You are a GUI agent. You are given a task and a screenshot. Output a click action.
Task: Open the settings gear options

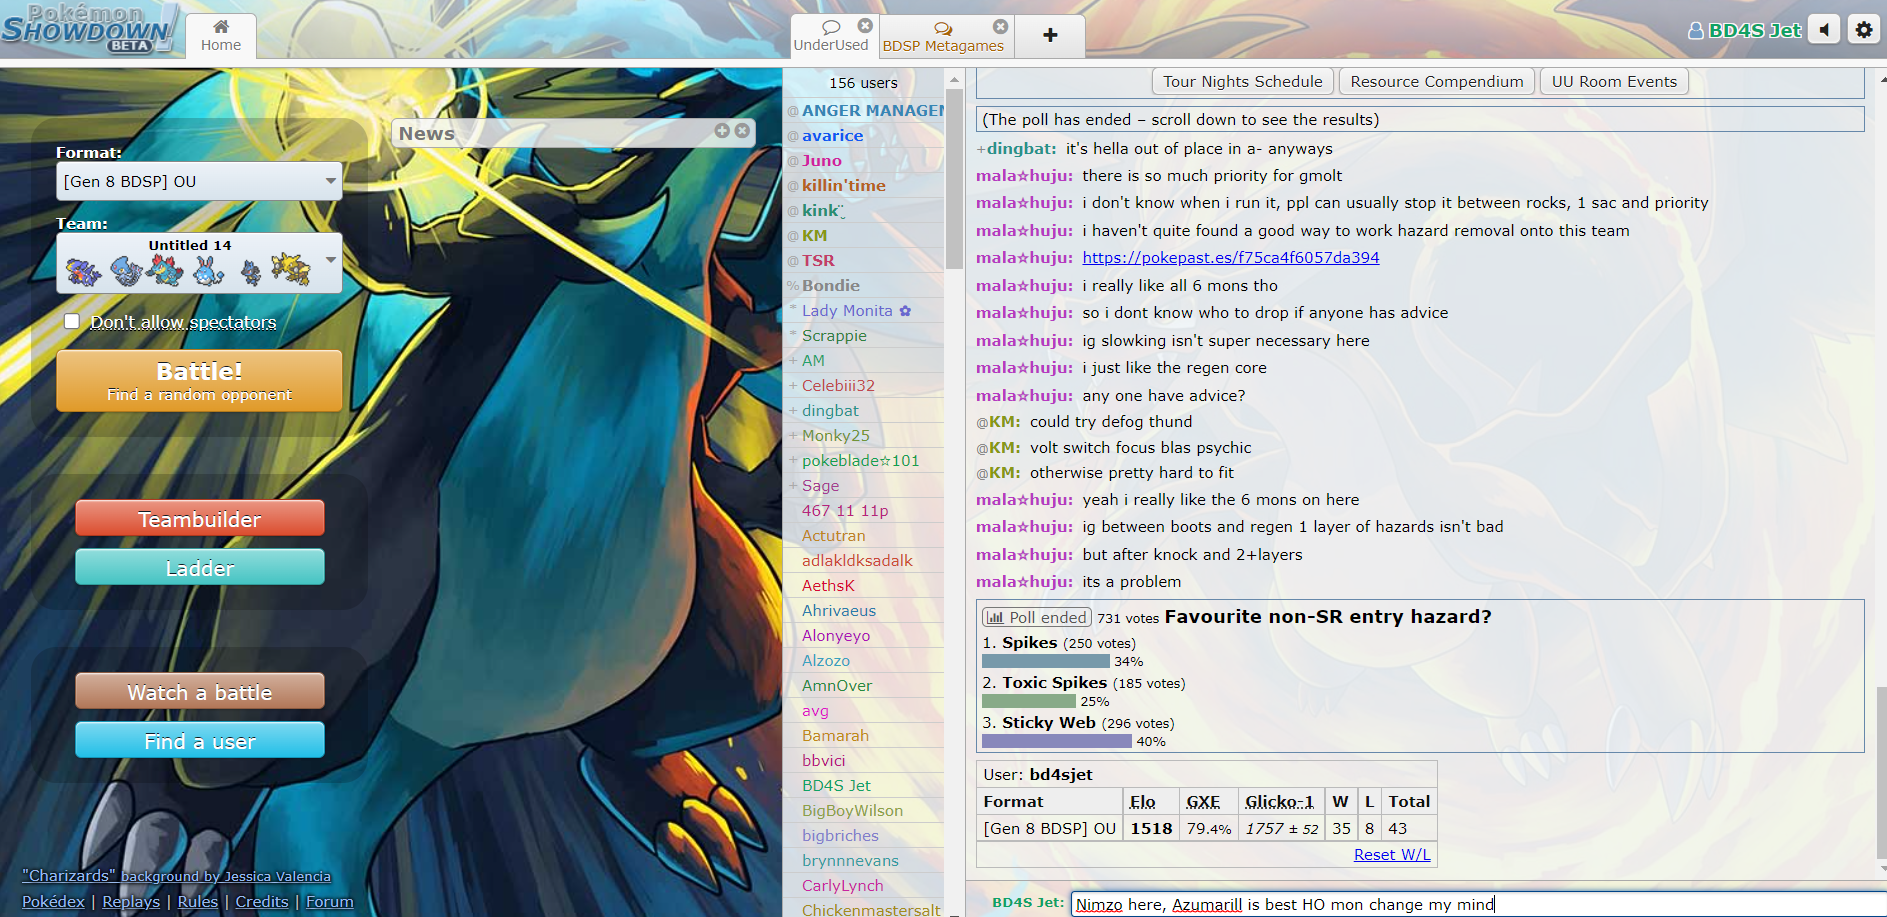(x=1864, y=30)
